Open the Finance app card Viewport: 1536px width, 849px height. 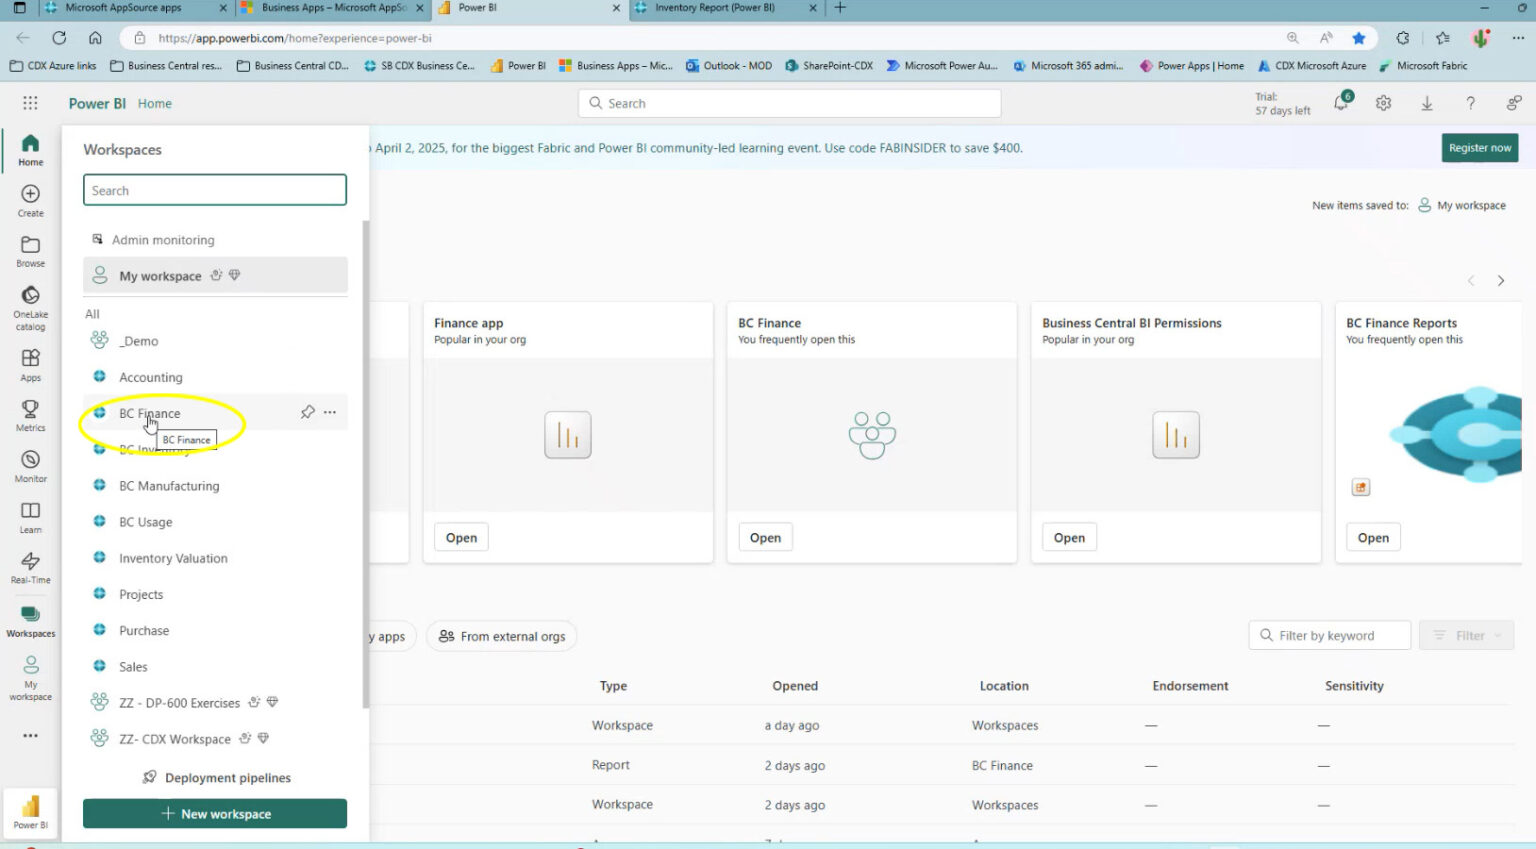[x=461, y=538]
